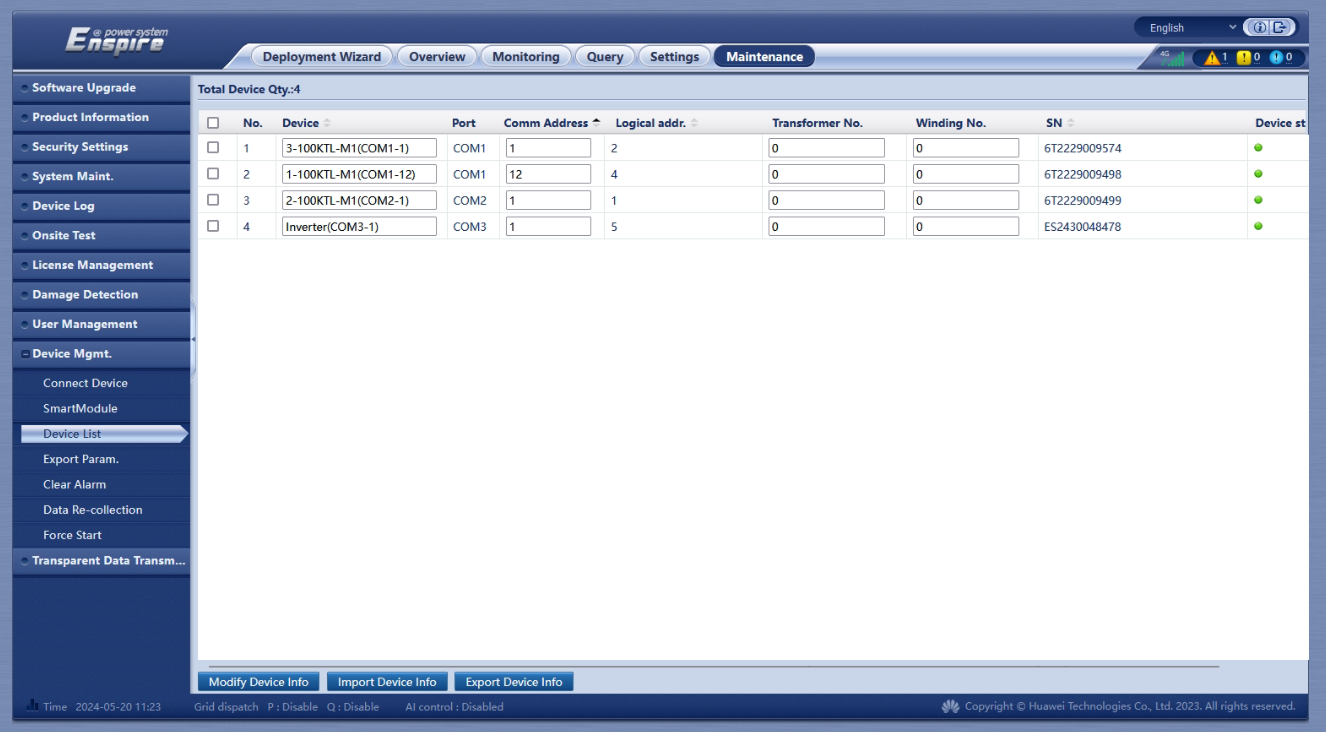Click the 4G signal strength icon
This screenshot has height=732, width=1326.
(1172, 58)
